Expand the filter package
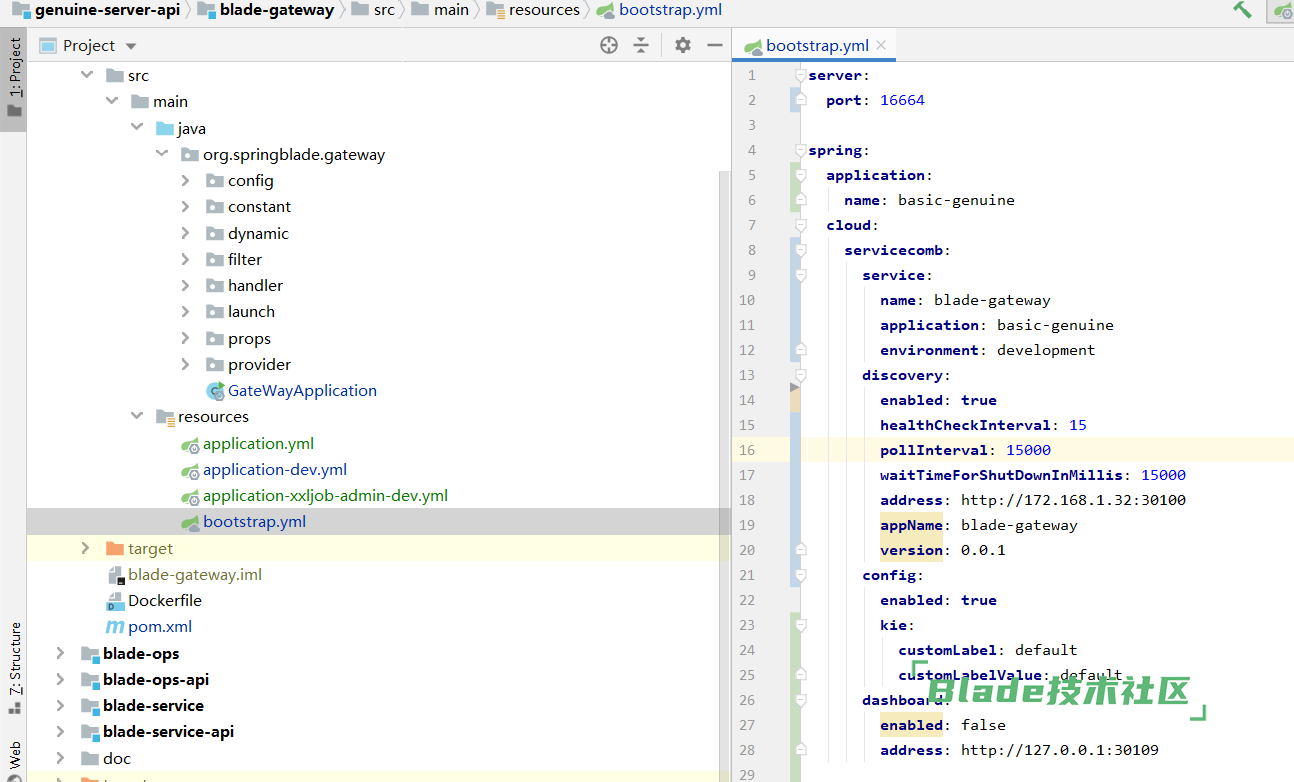 [x=186, y=259]
